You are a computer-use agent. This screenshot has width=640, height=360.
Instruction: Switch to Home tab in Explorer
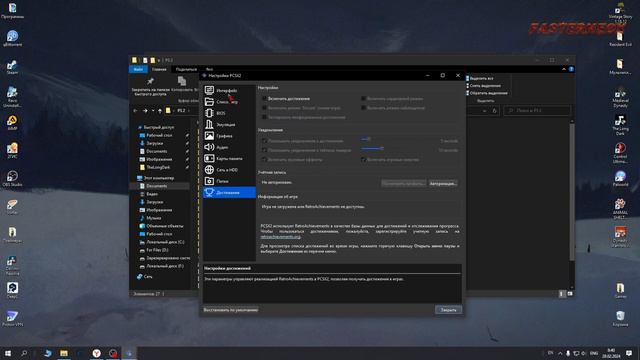coord(159,69)
